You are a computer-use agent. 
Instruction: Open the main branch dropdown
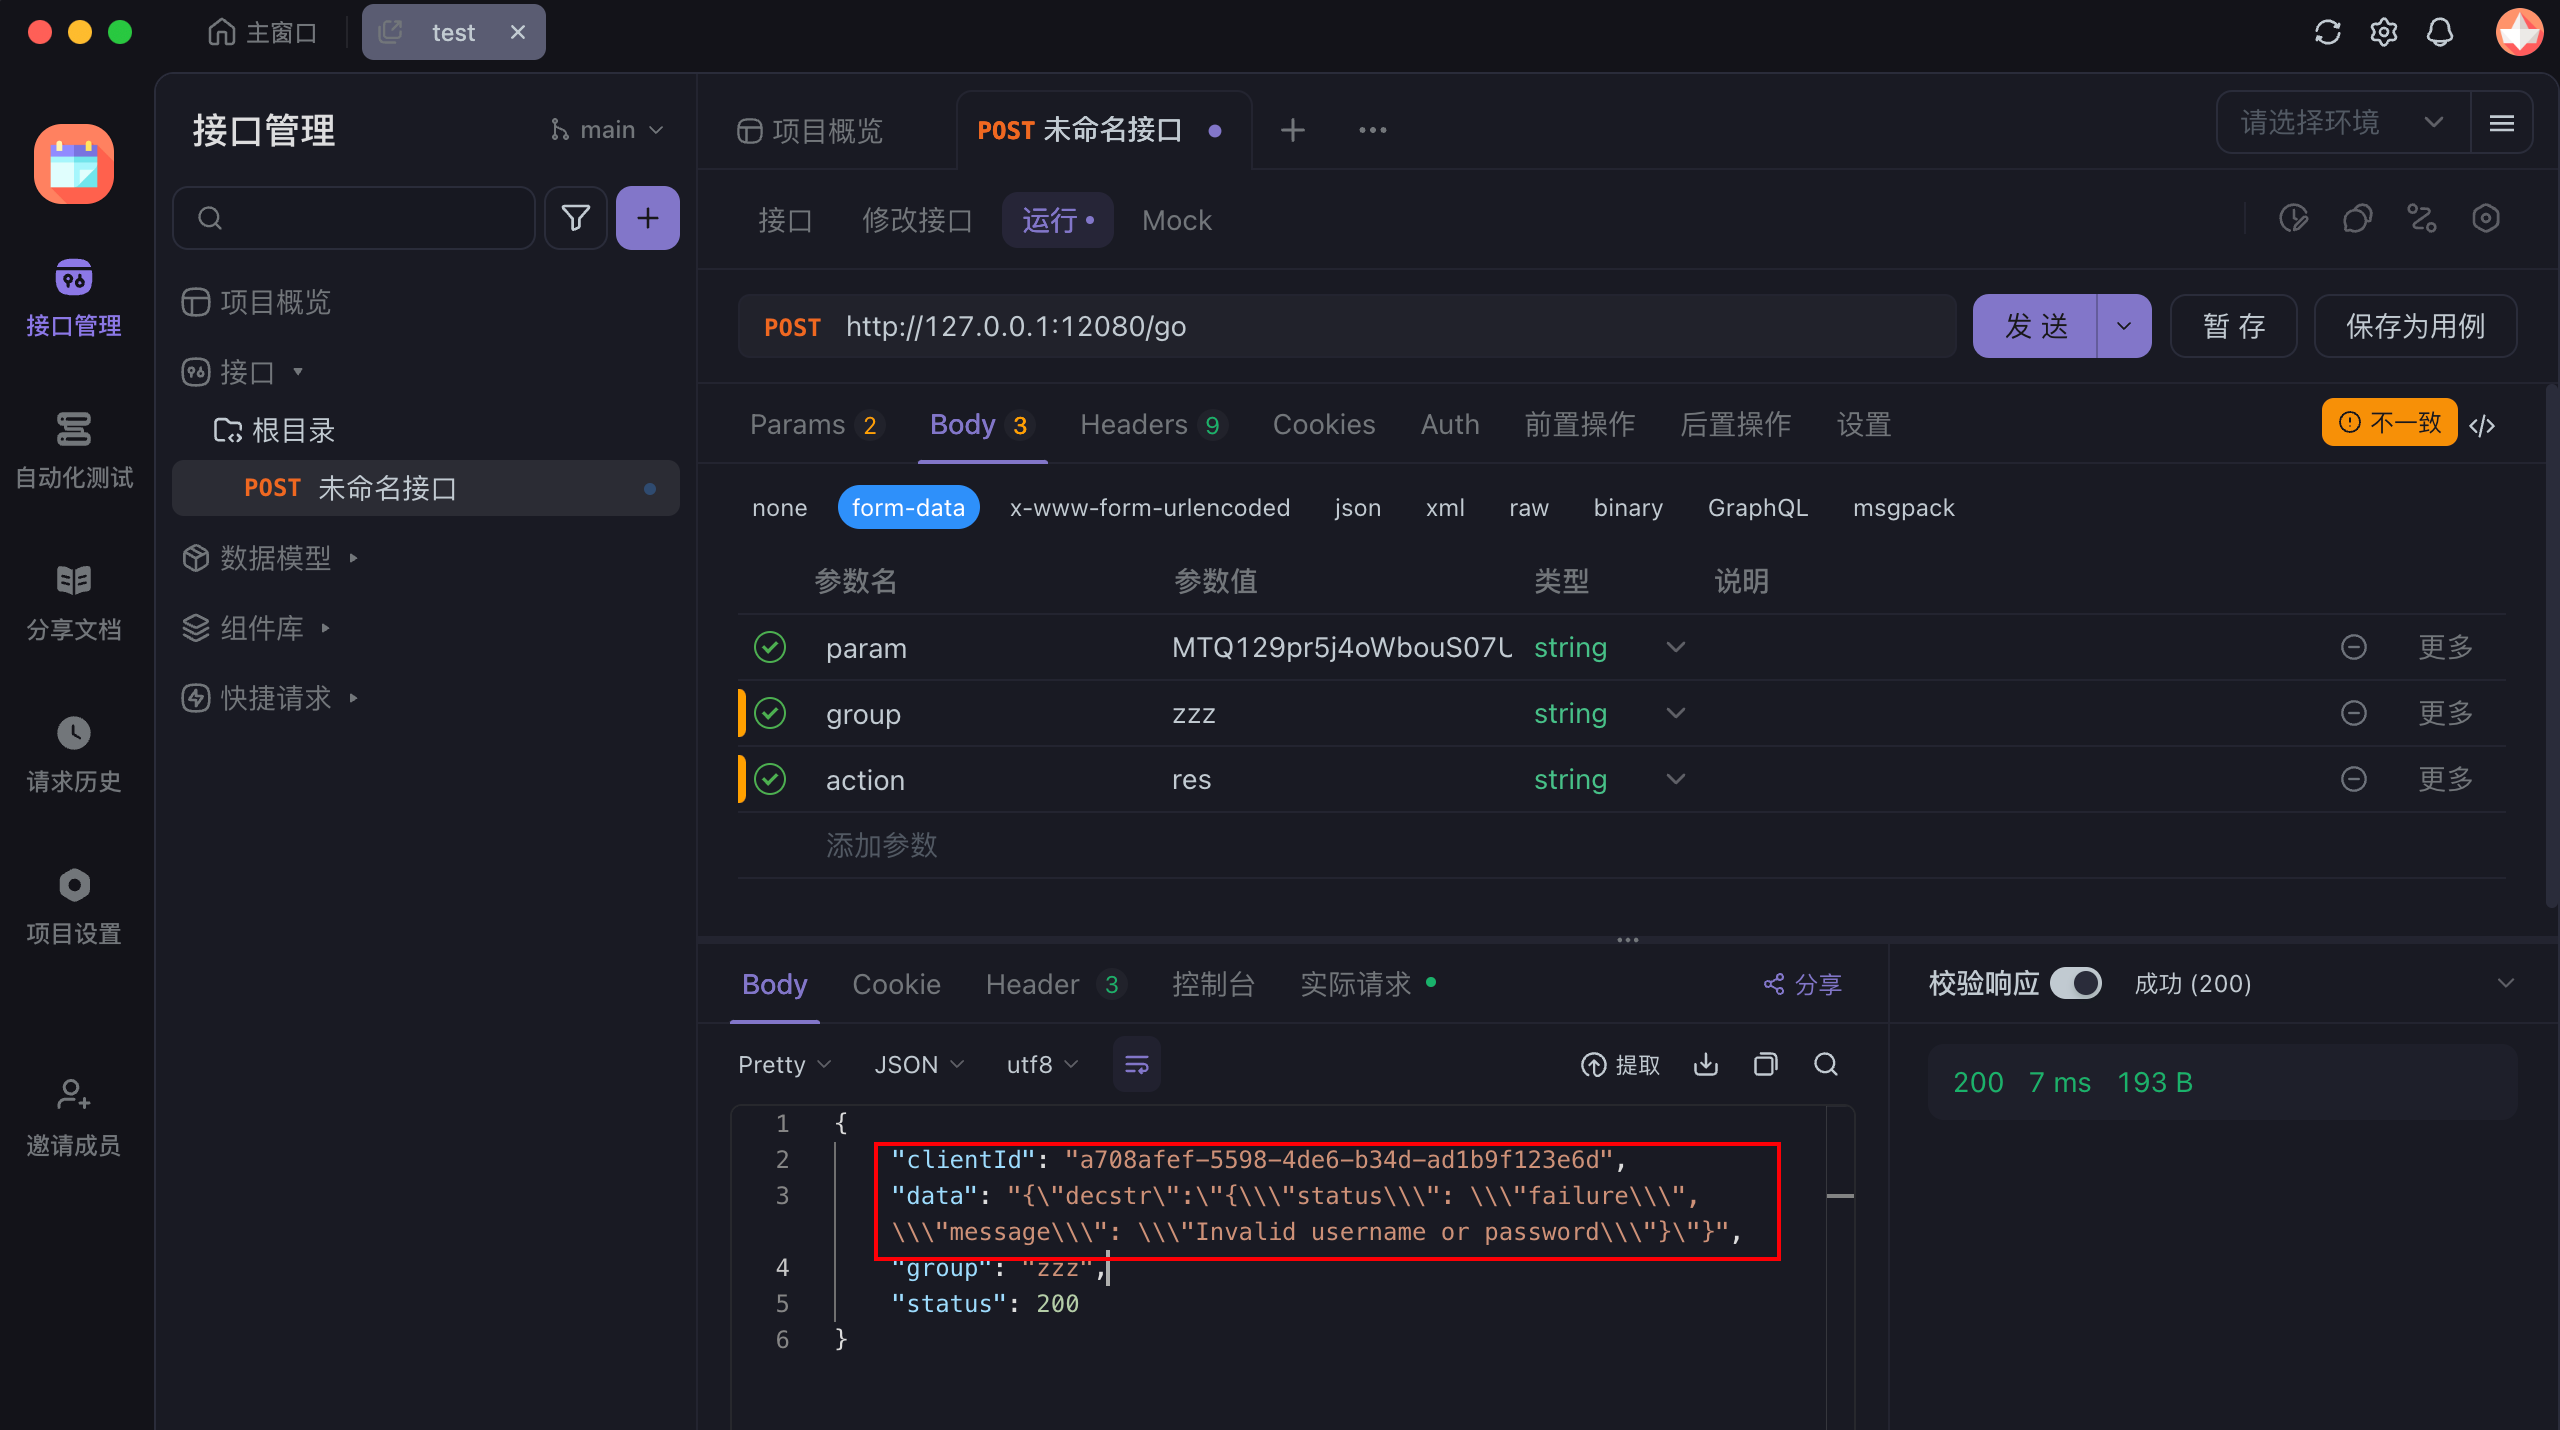607,130
